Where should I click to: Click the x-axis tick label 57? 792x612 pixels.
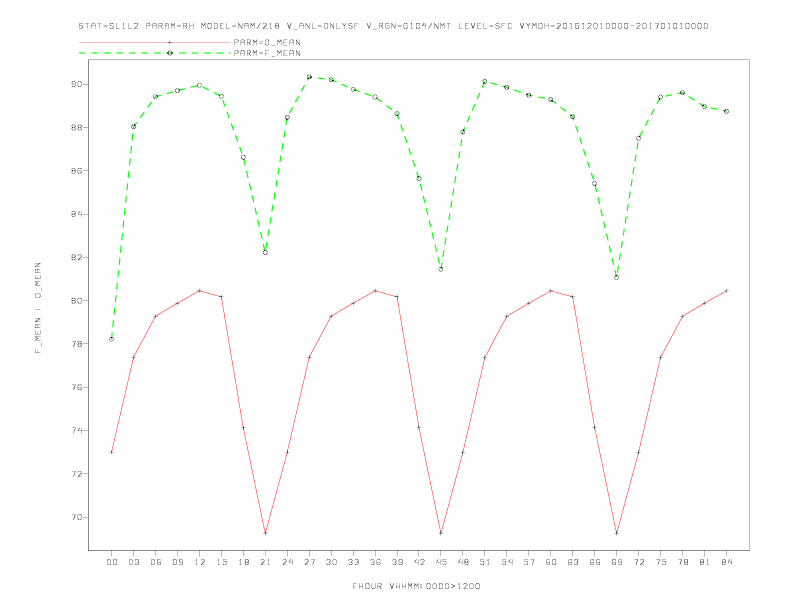pos(529,562)
